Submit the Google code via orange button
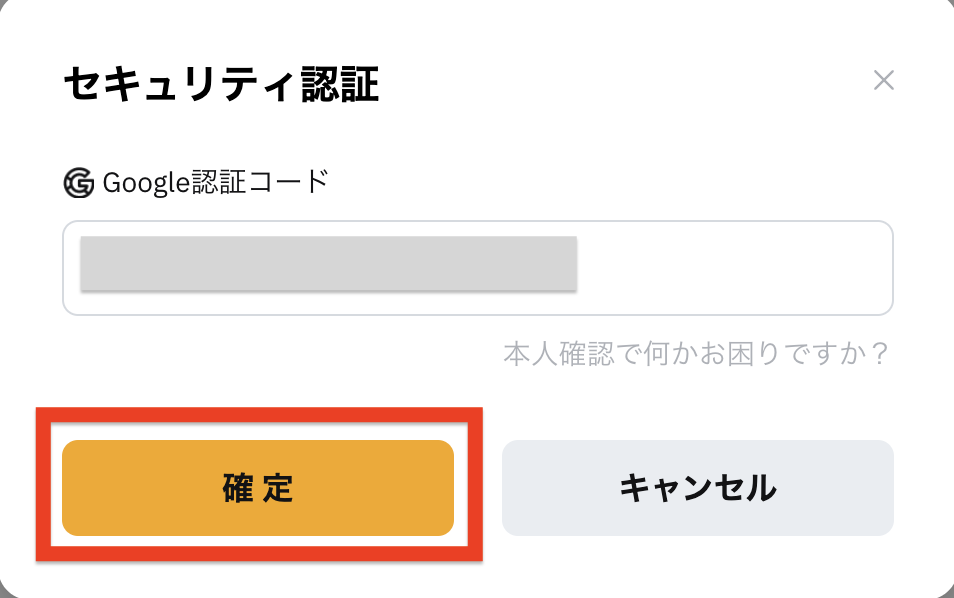954x598 pixels. 258,488
